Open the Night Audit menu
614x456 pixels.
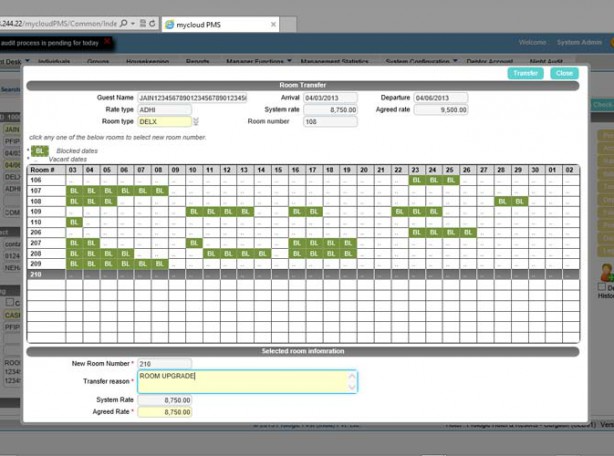[x=546, y=61]
